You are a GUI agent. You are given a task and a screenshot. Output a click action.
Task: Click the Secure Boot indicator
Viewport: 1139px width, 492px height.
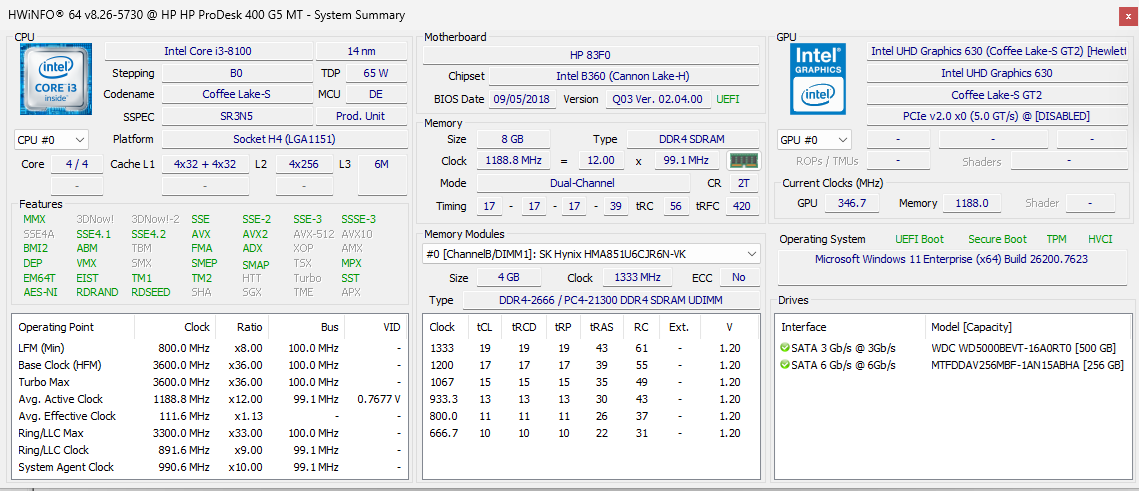[x=997, y=239]
